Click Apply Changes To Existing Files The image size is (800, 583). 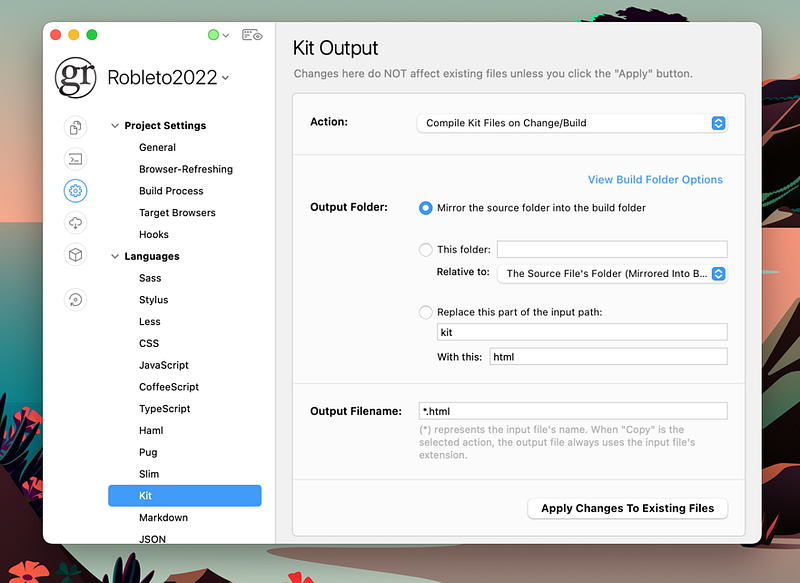[x=628, y=509]
